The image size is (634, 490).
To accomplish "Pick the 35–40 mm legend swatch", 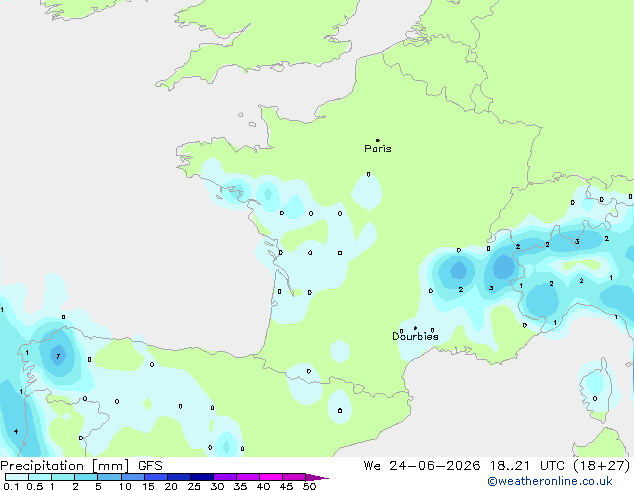I will click(248, 477).
